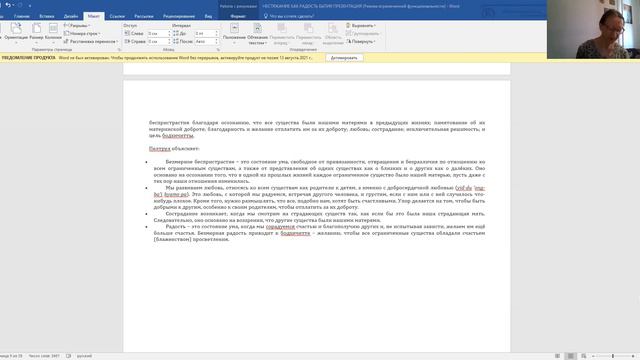This screenshot has width=640, height=360.
Task: Open Selection Pane (Область выделения)
Action: point(333,33)
